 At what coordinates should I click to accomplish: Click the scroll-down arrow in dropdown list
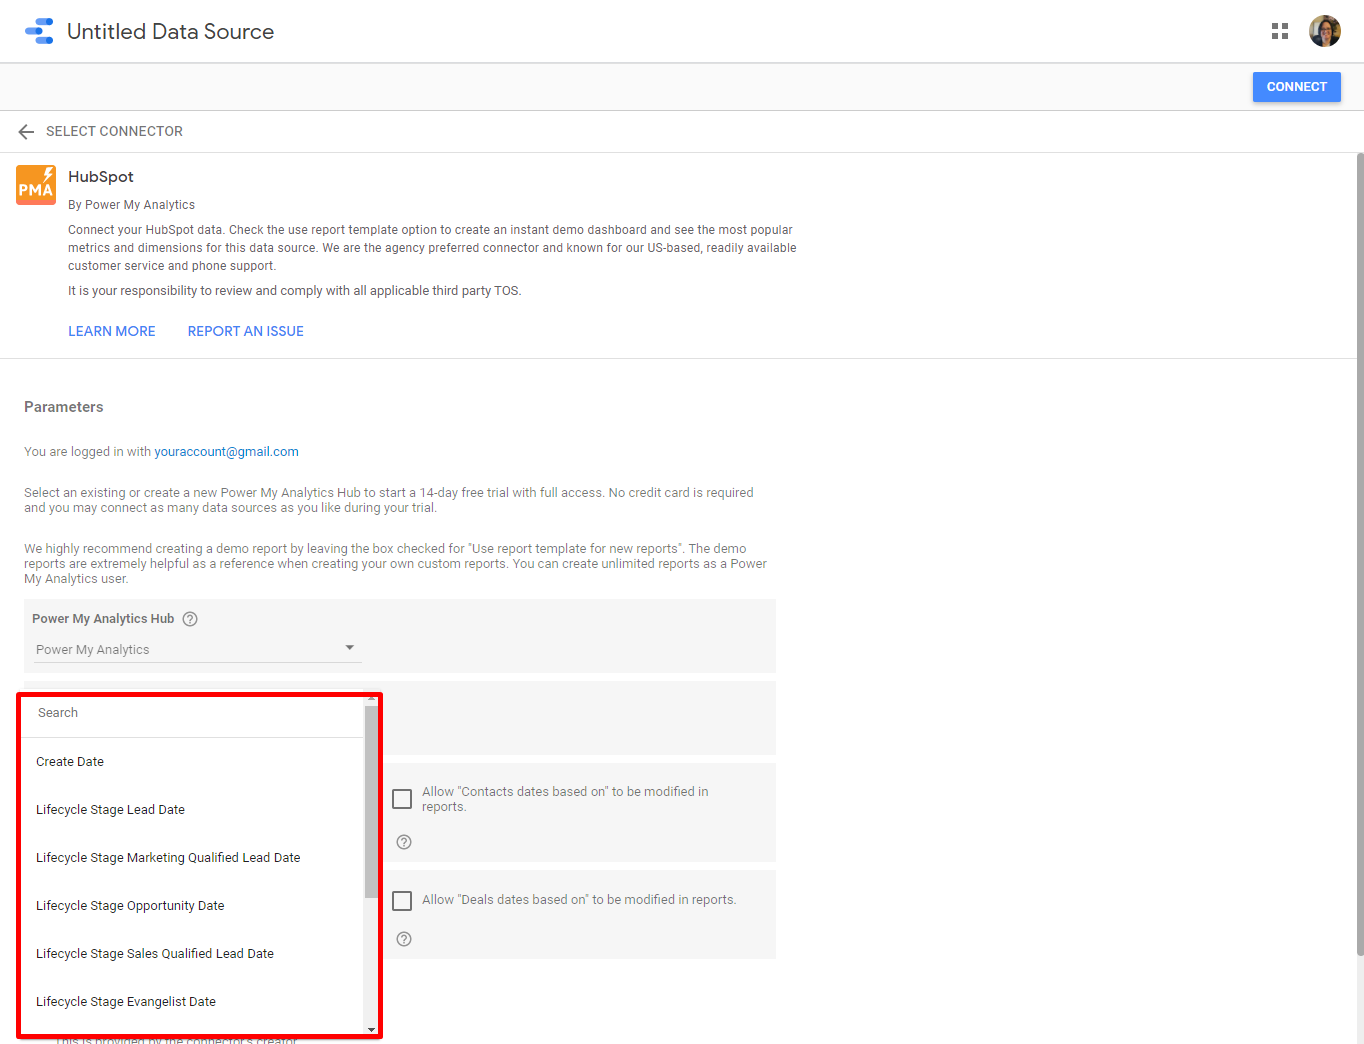(x=371, y=1029)
